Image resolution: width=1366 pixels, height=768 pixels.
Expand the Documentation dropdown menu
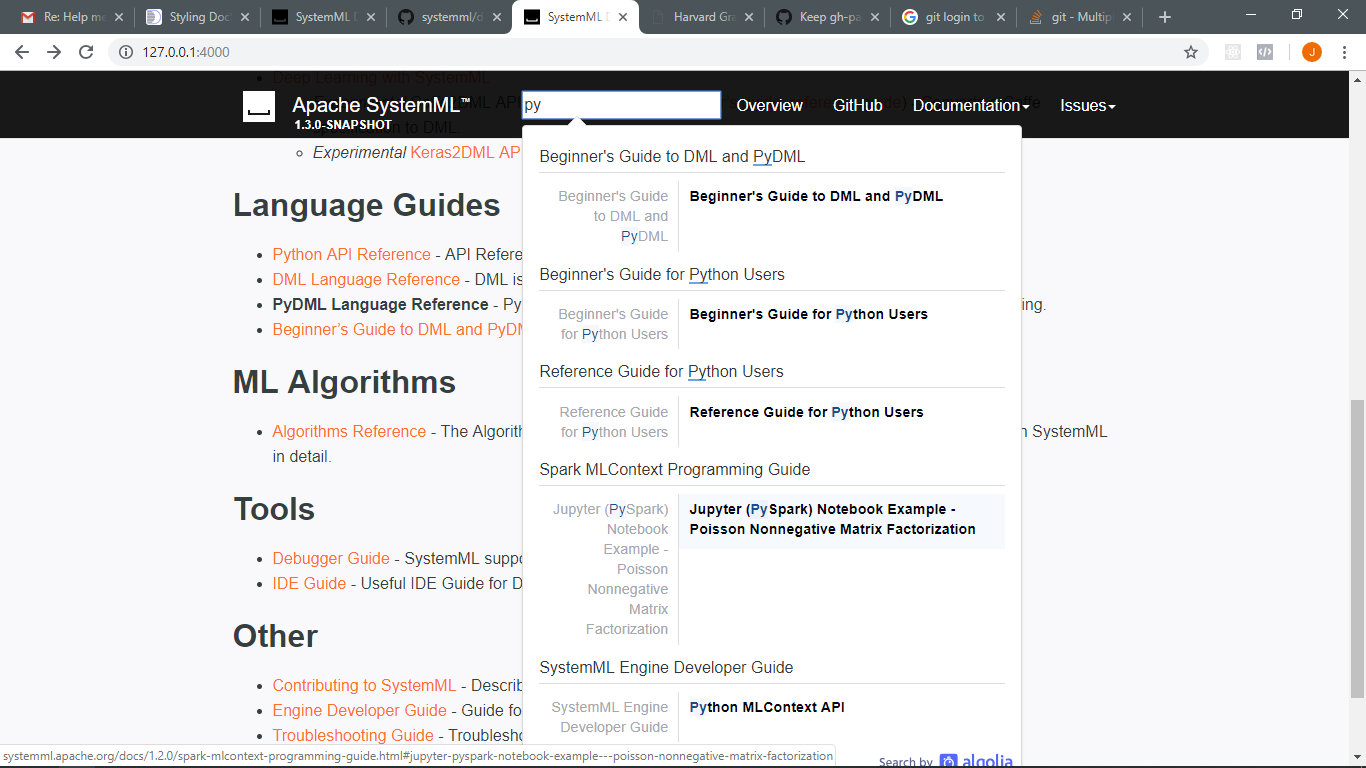(971, 106)
